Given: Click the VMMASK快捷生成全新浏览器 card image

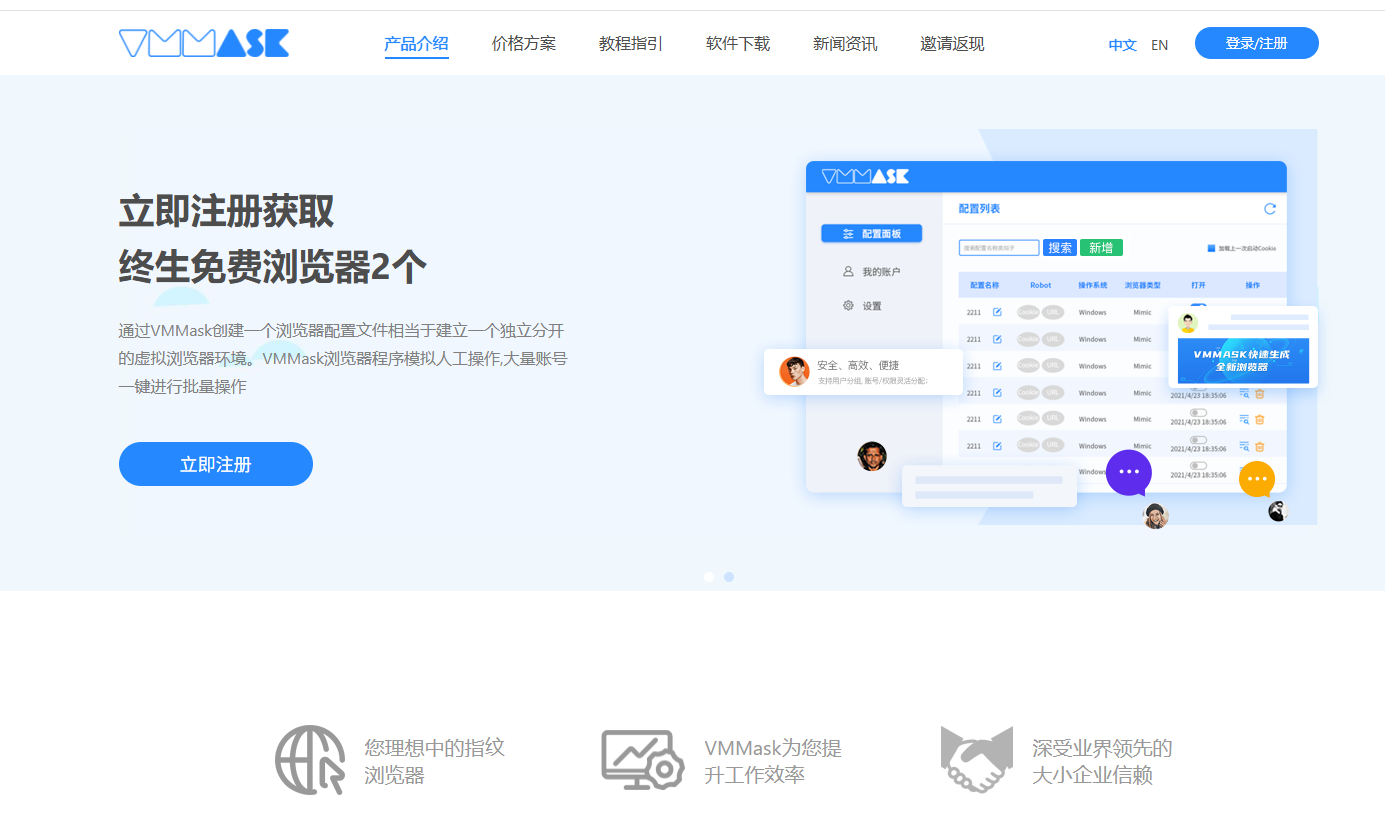Looking at the screenshot, I should 1243,361.
